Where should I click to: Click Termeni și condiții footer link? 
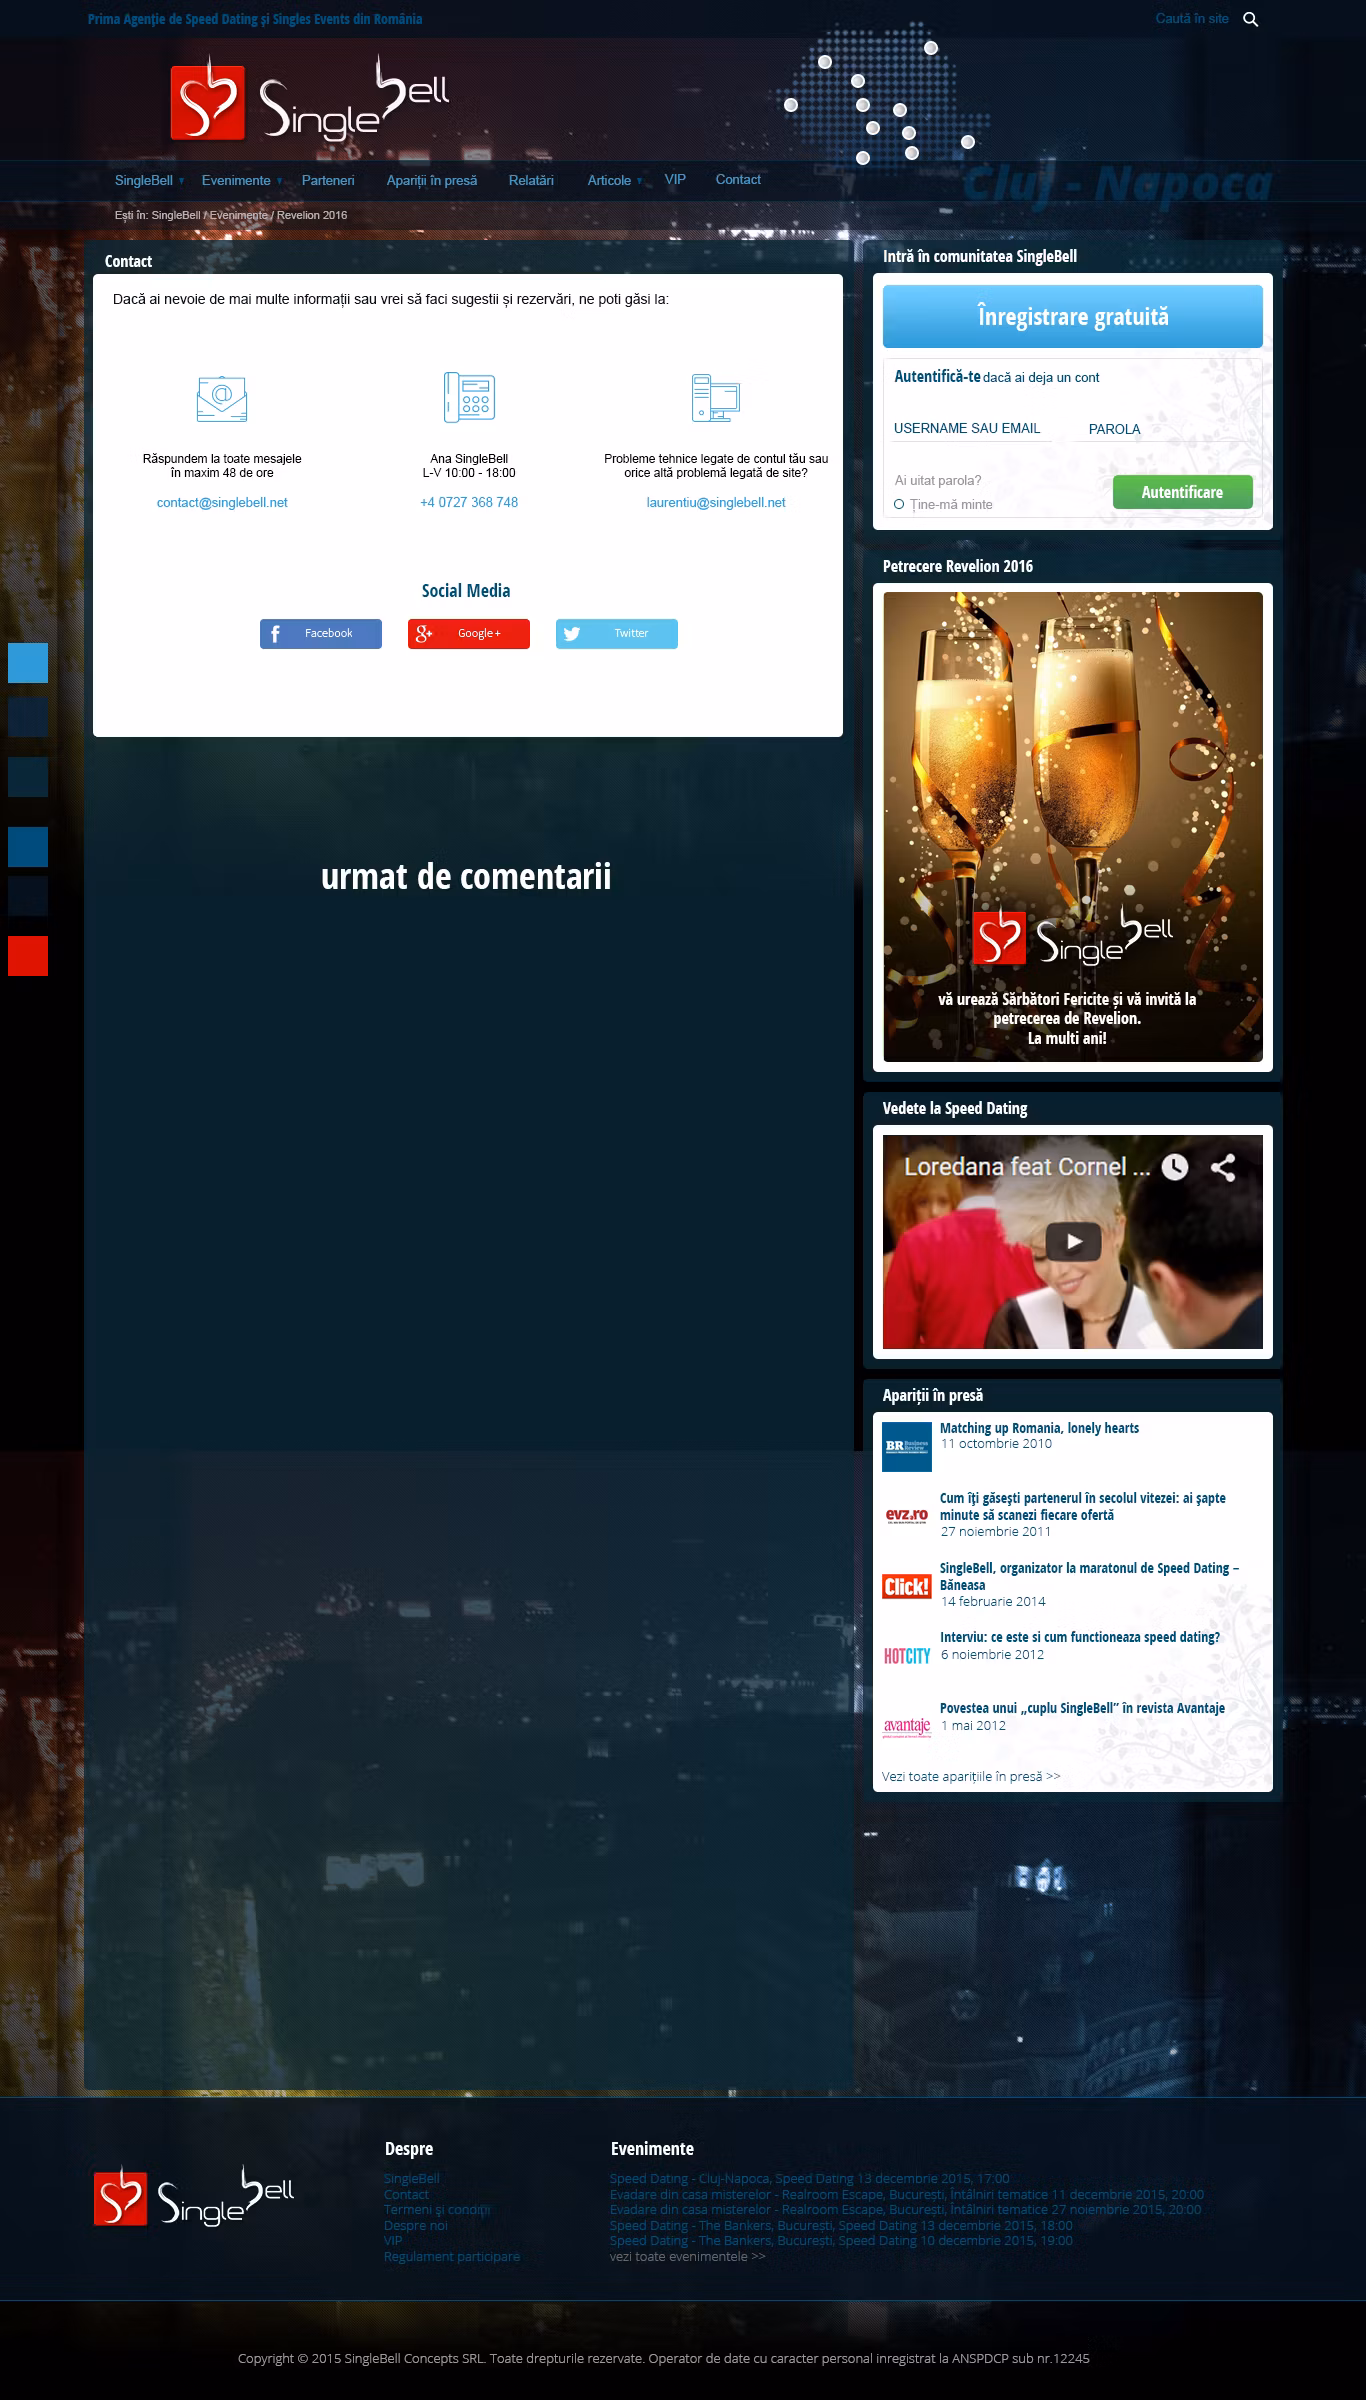[x=437, y=2210]
